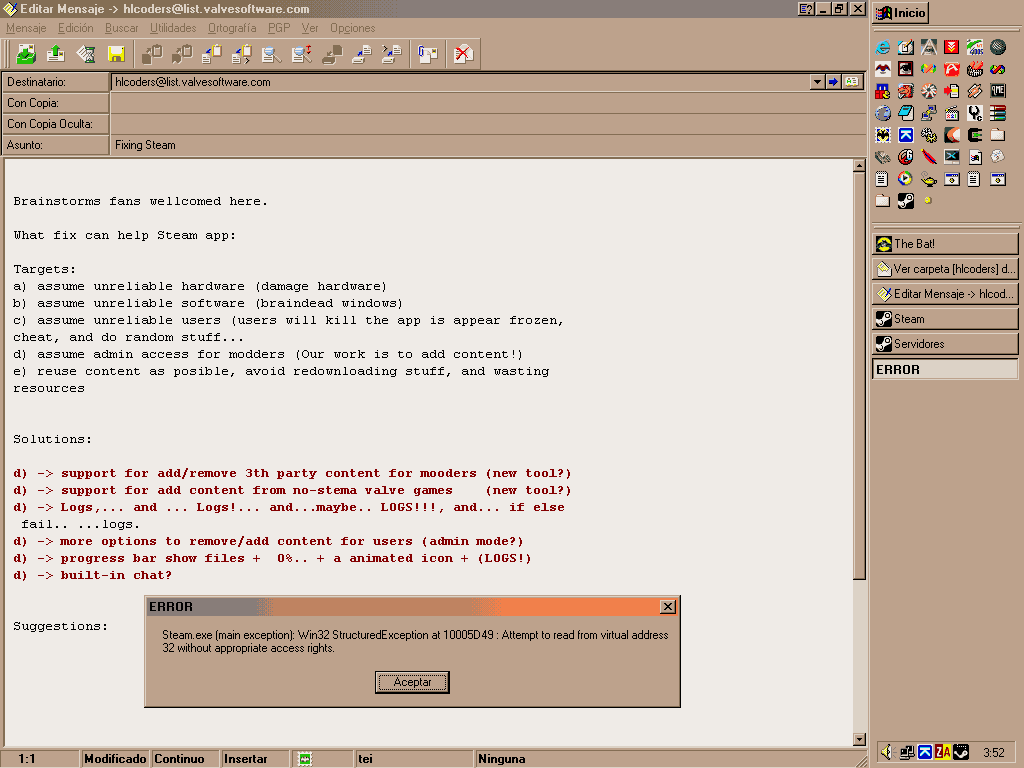The width and height of the screenshot is (1024, 768).
Task: Open the Utilidades menu
Action: coord(173,28)
